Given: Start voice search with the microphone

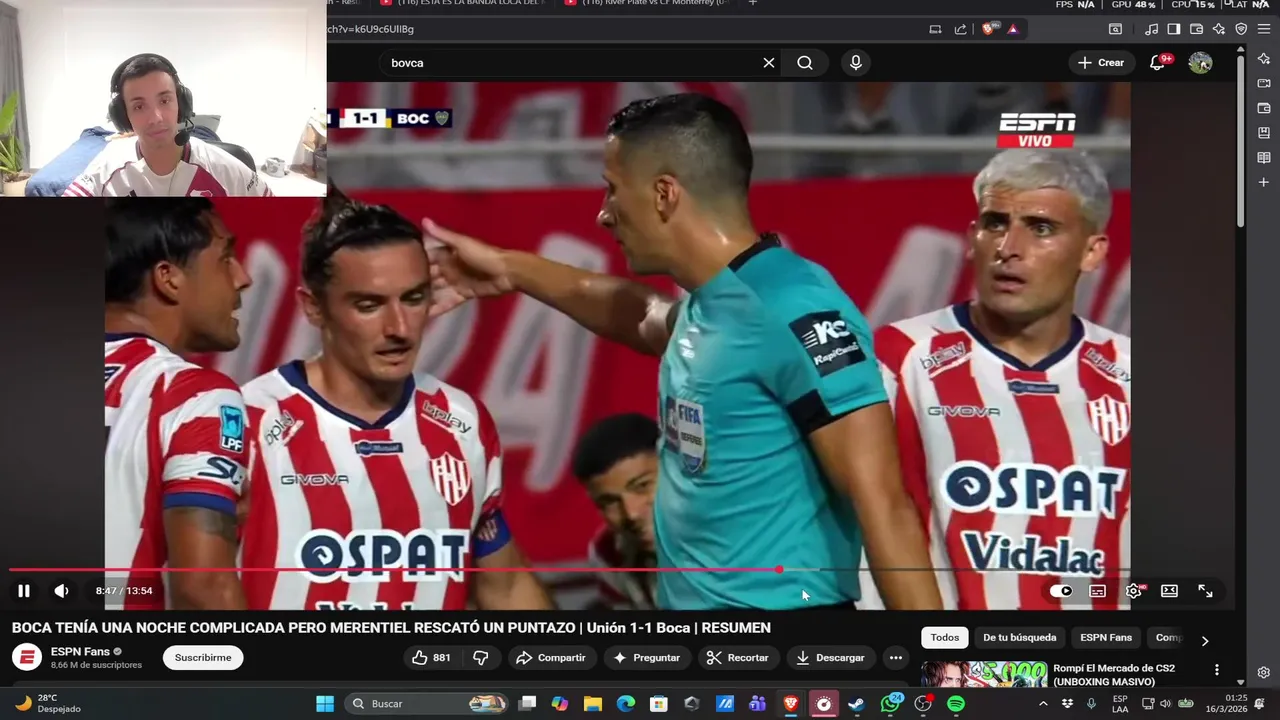Looking at the screenshot, I should tap(855, 63).
